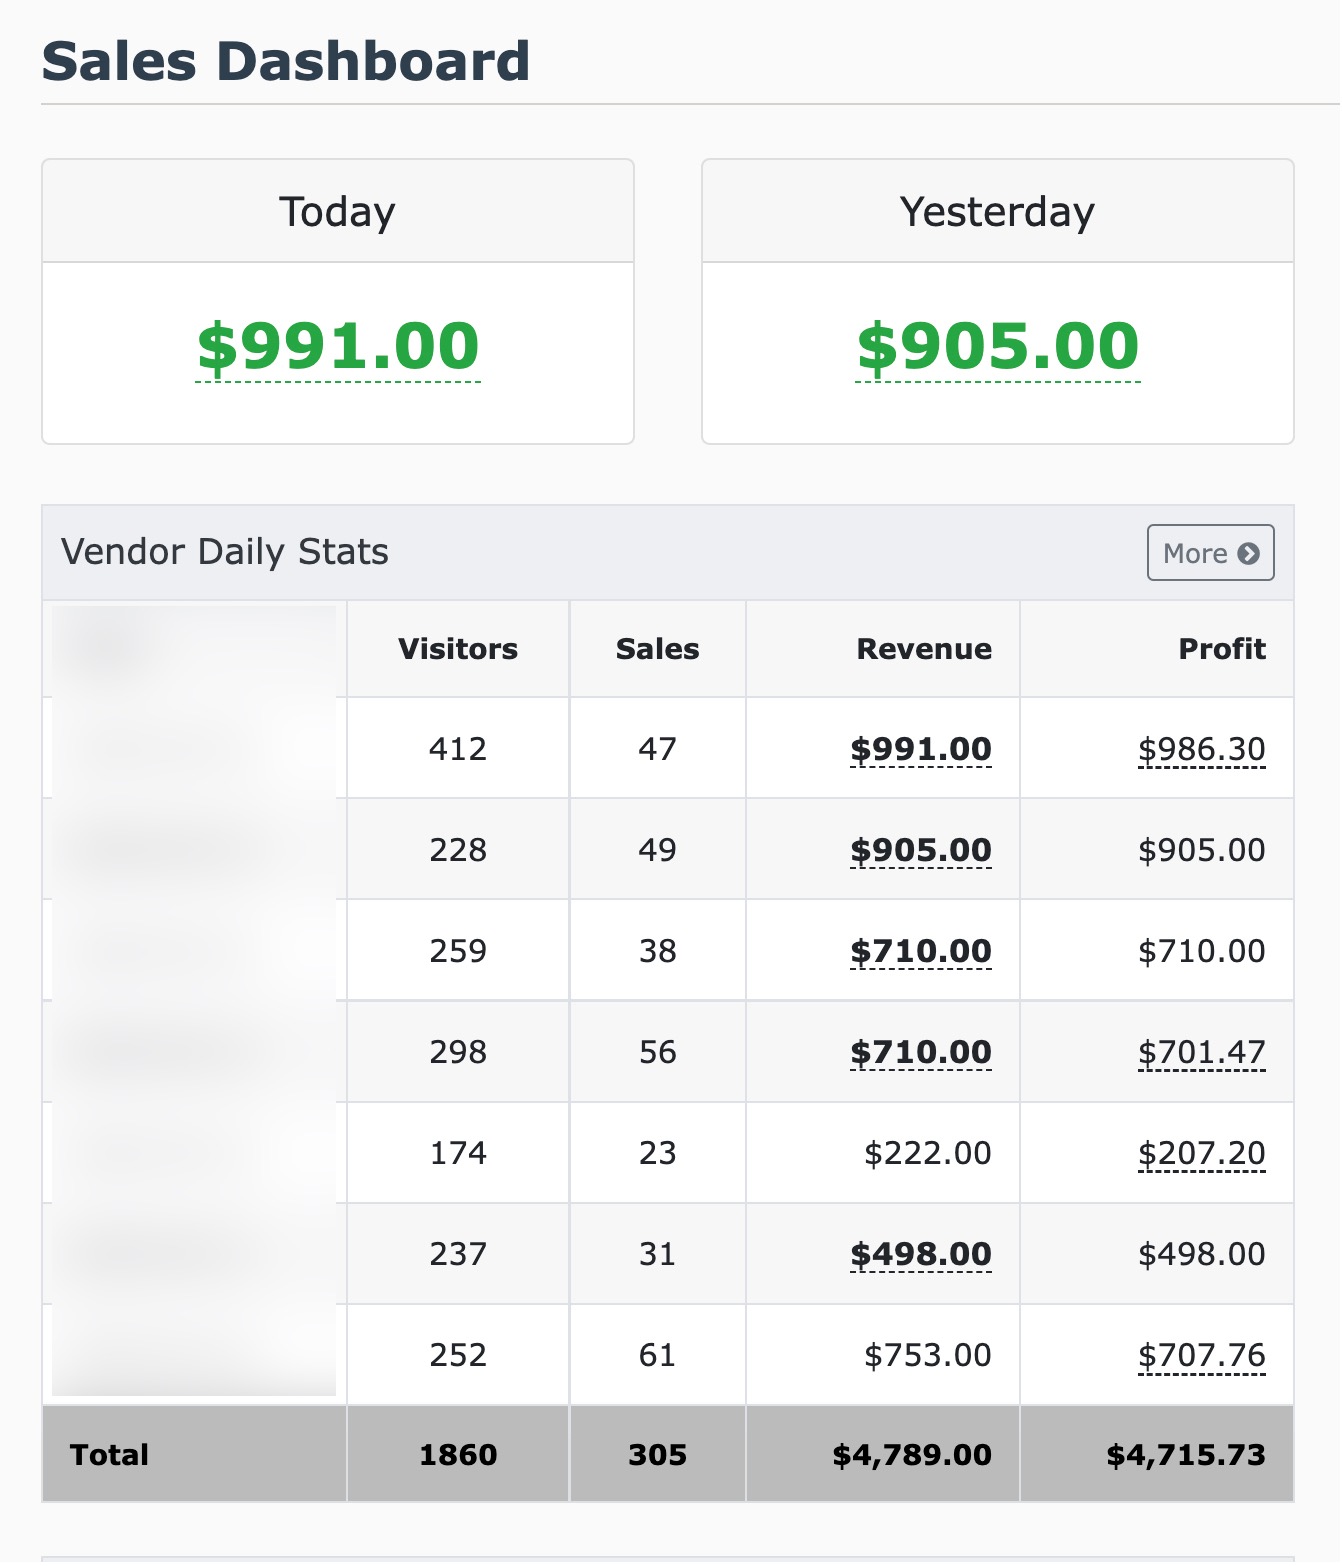Open $710.00 revenue in 259-visitors row
Image resolution: width=1342 pixels, height=1566 pixels.
pos(920,951)
